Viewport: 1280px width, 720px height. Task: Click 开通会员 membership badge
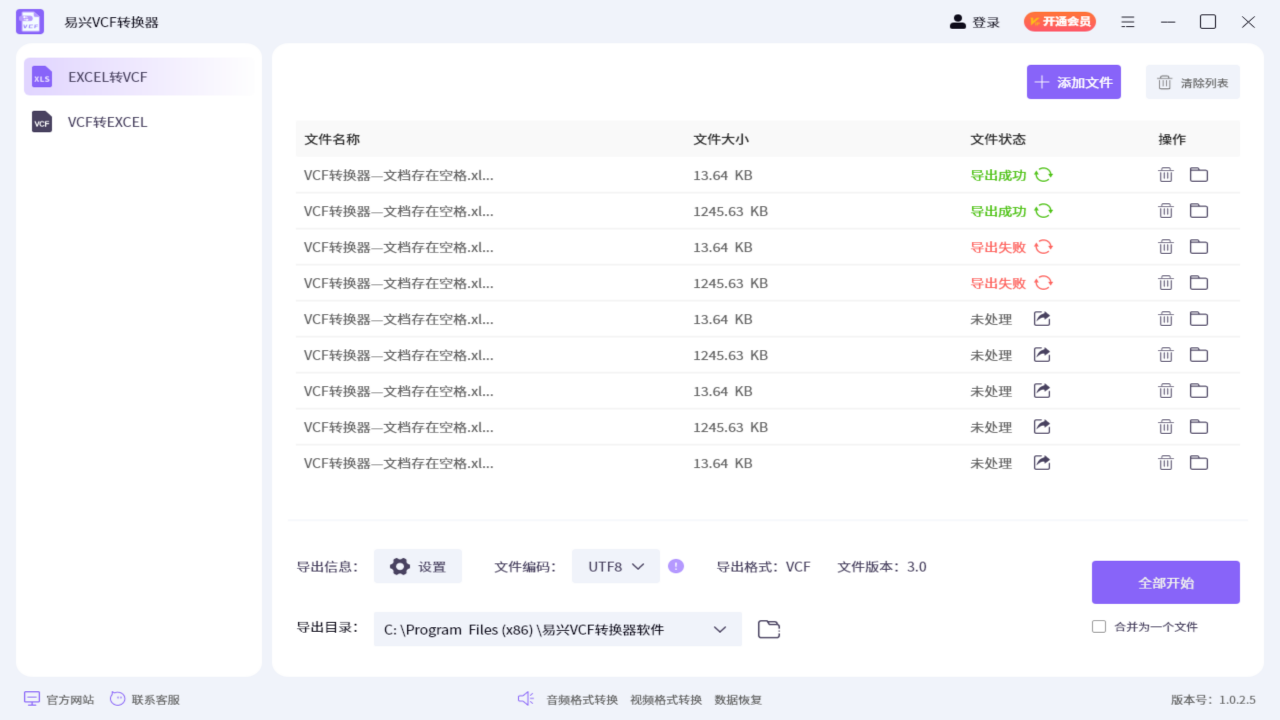pyautogui.click(x=1059, y=20)
